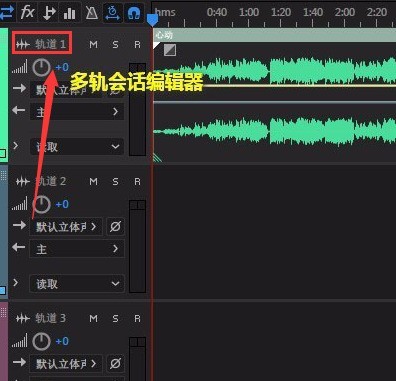Click the +0 volume value on 轨道 3
396x381 pixels.
pyautogui.click(x=62, y=341)
